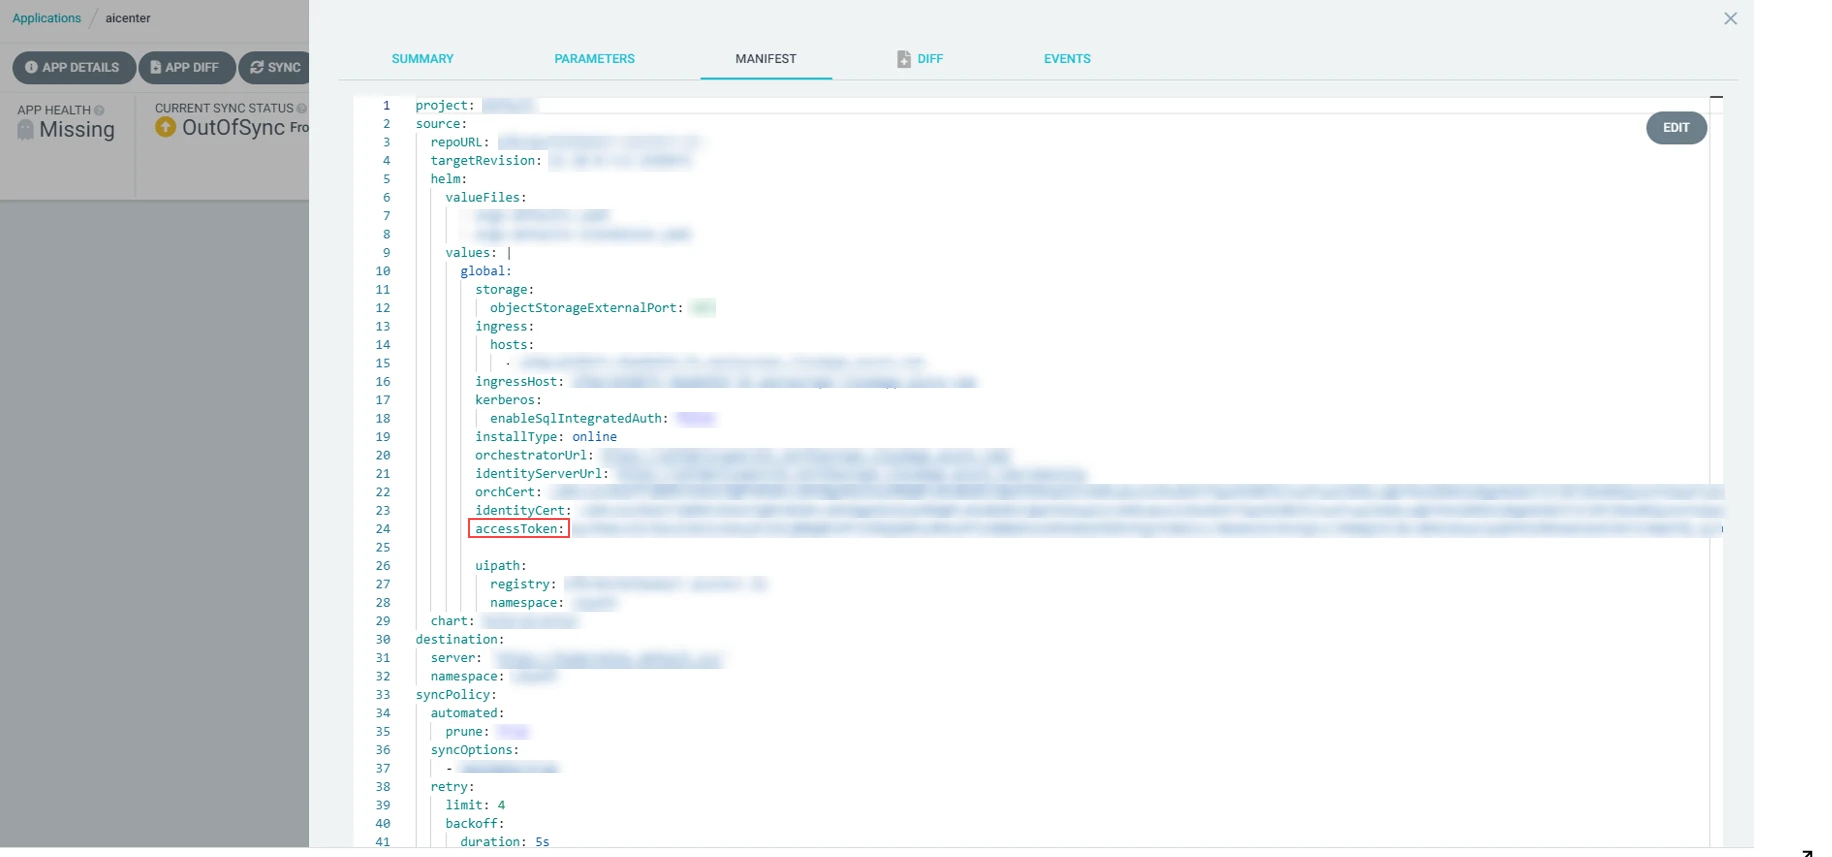Open the EVENTS tab
The height and width of the screenshot is (857, 1832).
pyautogui.click(x=1067, y=59)
